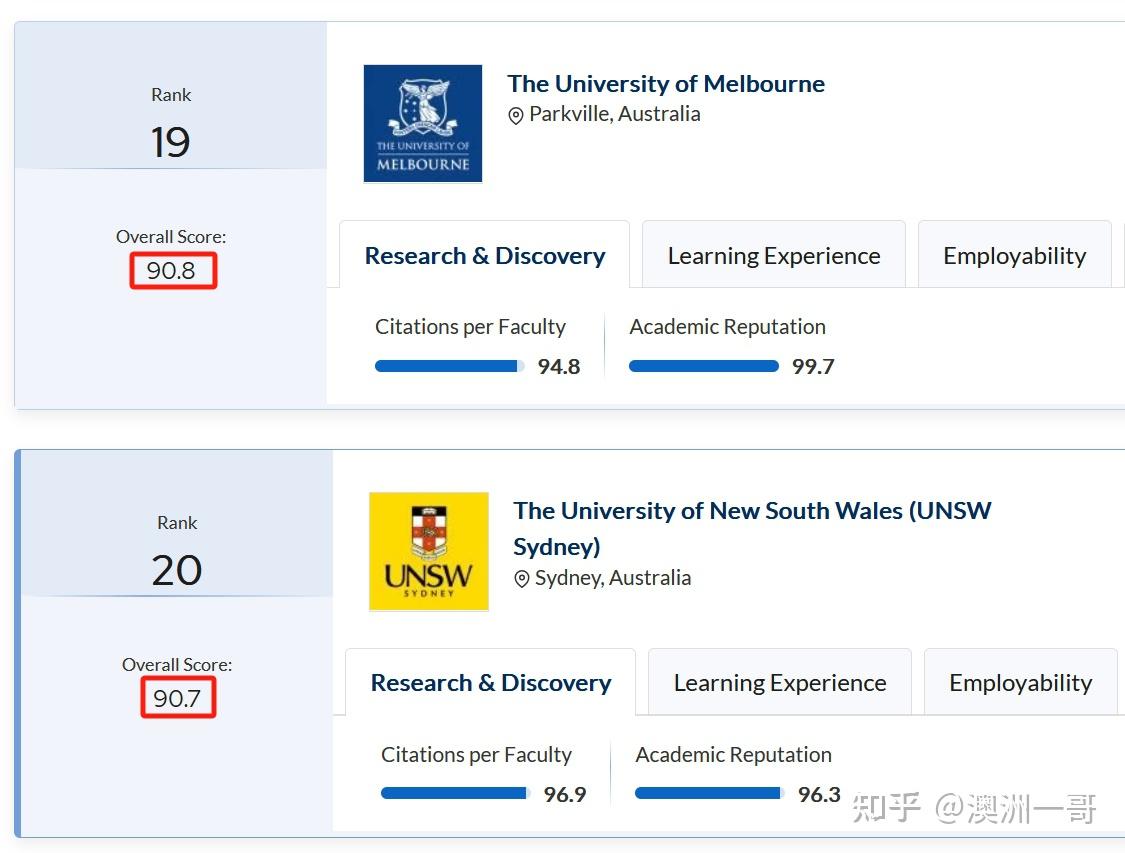Click the Overall Score label on Melbourne's card
The image size is (1125, 853).
[171, 236]
